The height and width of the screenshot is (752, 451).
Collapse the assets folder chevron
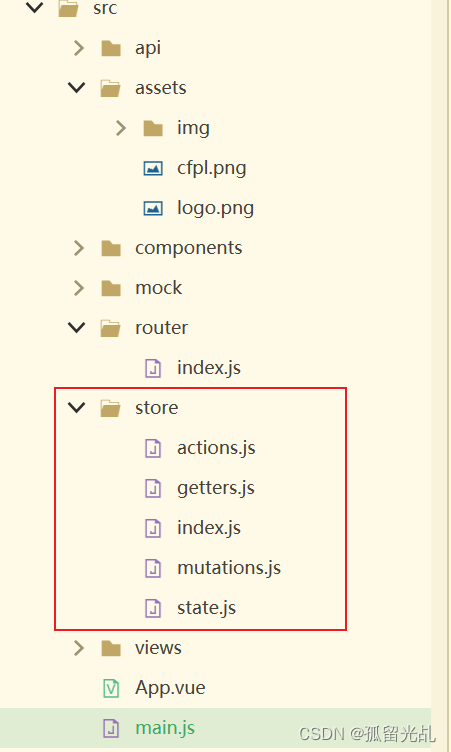[77, 88]
